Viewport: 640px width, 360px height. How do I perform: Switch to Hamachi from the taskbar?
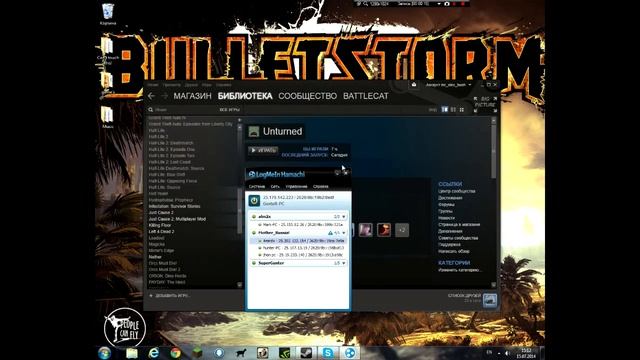tap(350, 353)
